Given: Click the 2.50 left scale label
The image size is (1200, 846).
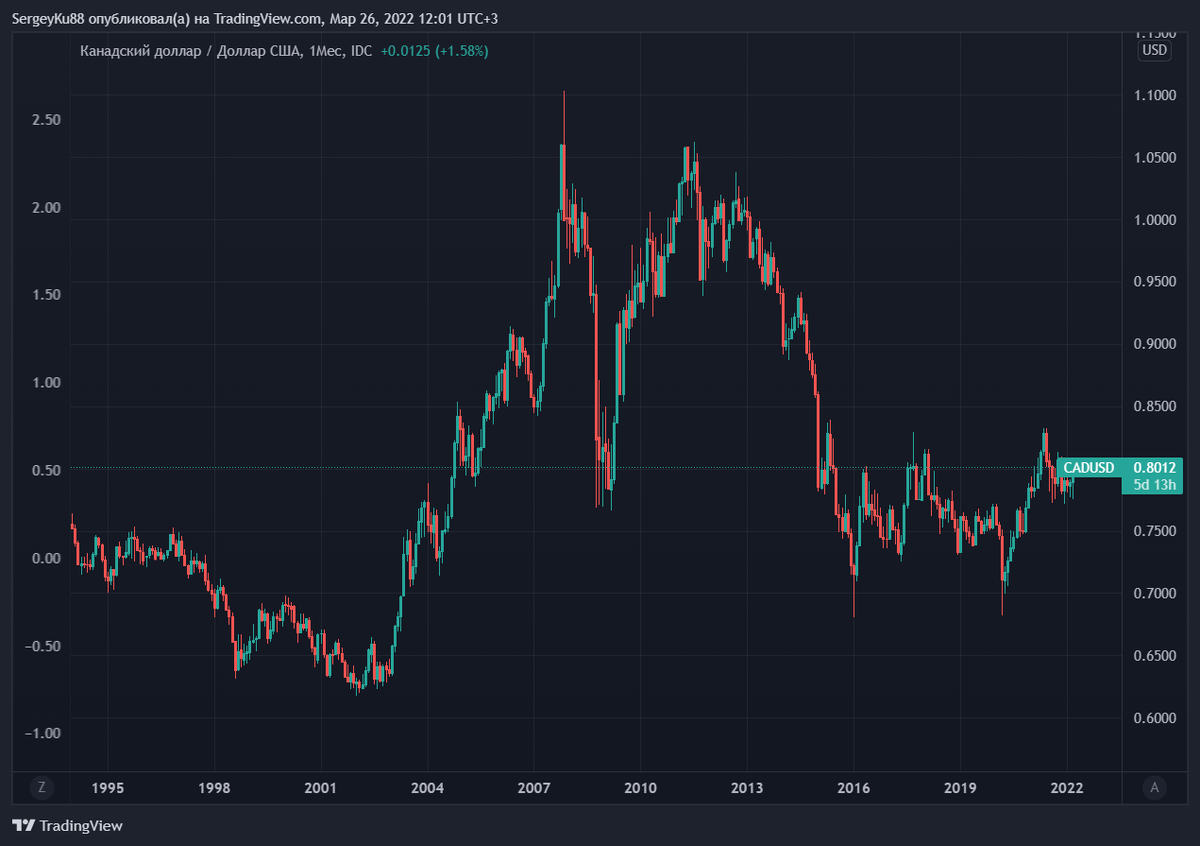Looking at the screenshot, I should click(x=47, y=120).
